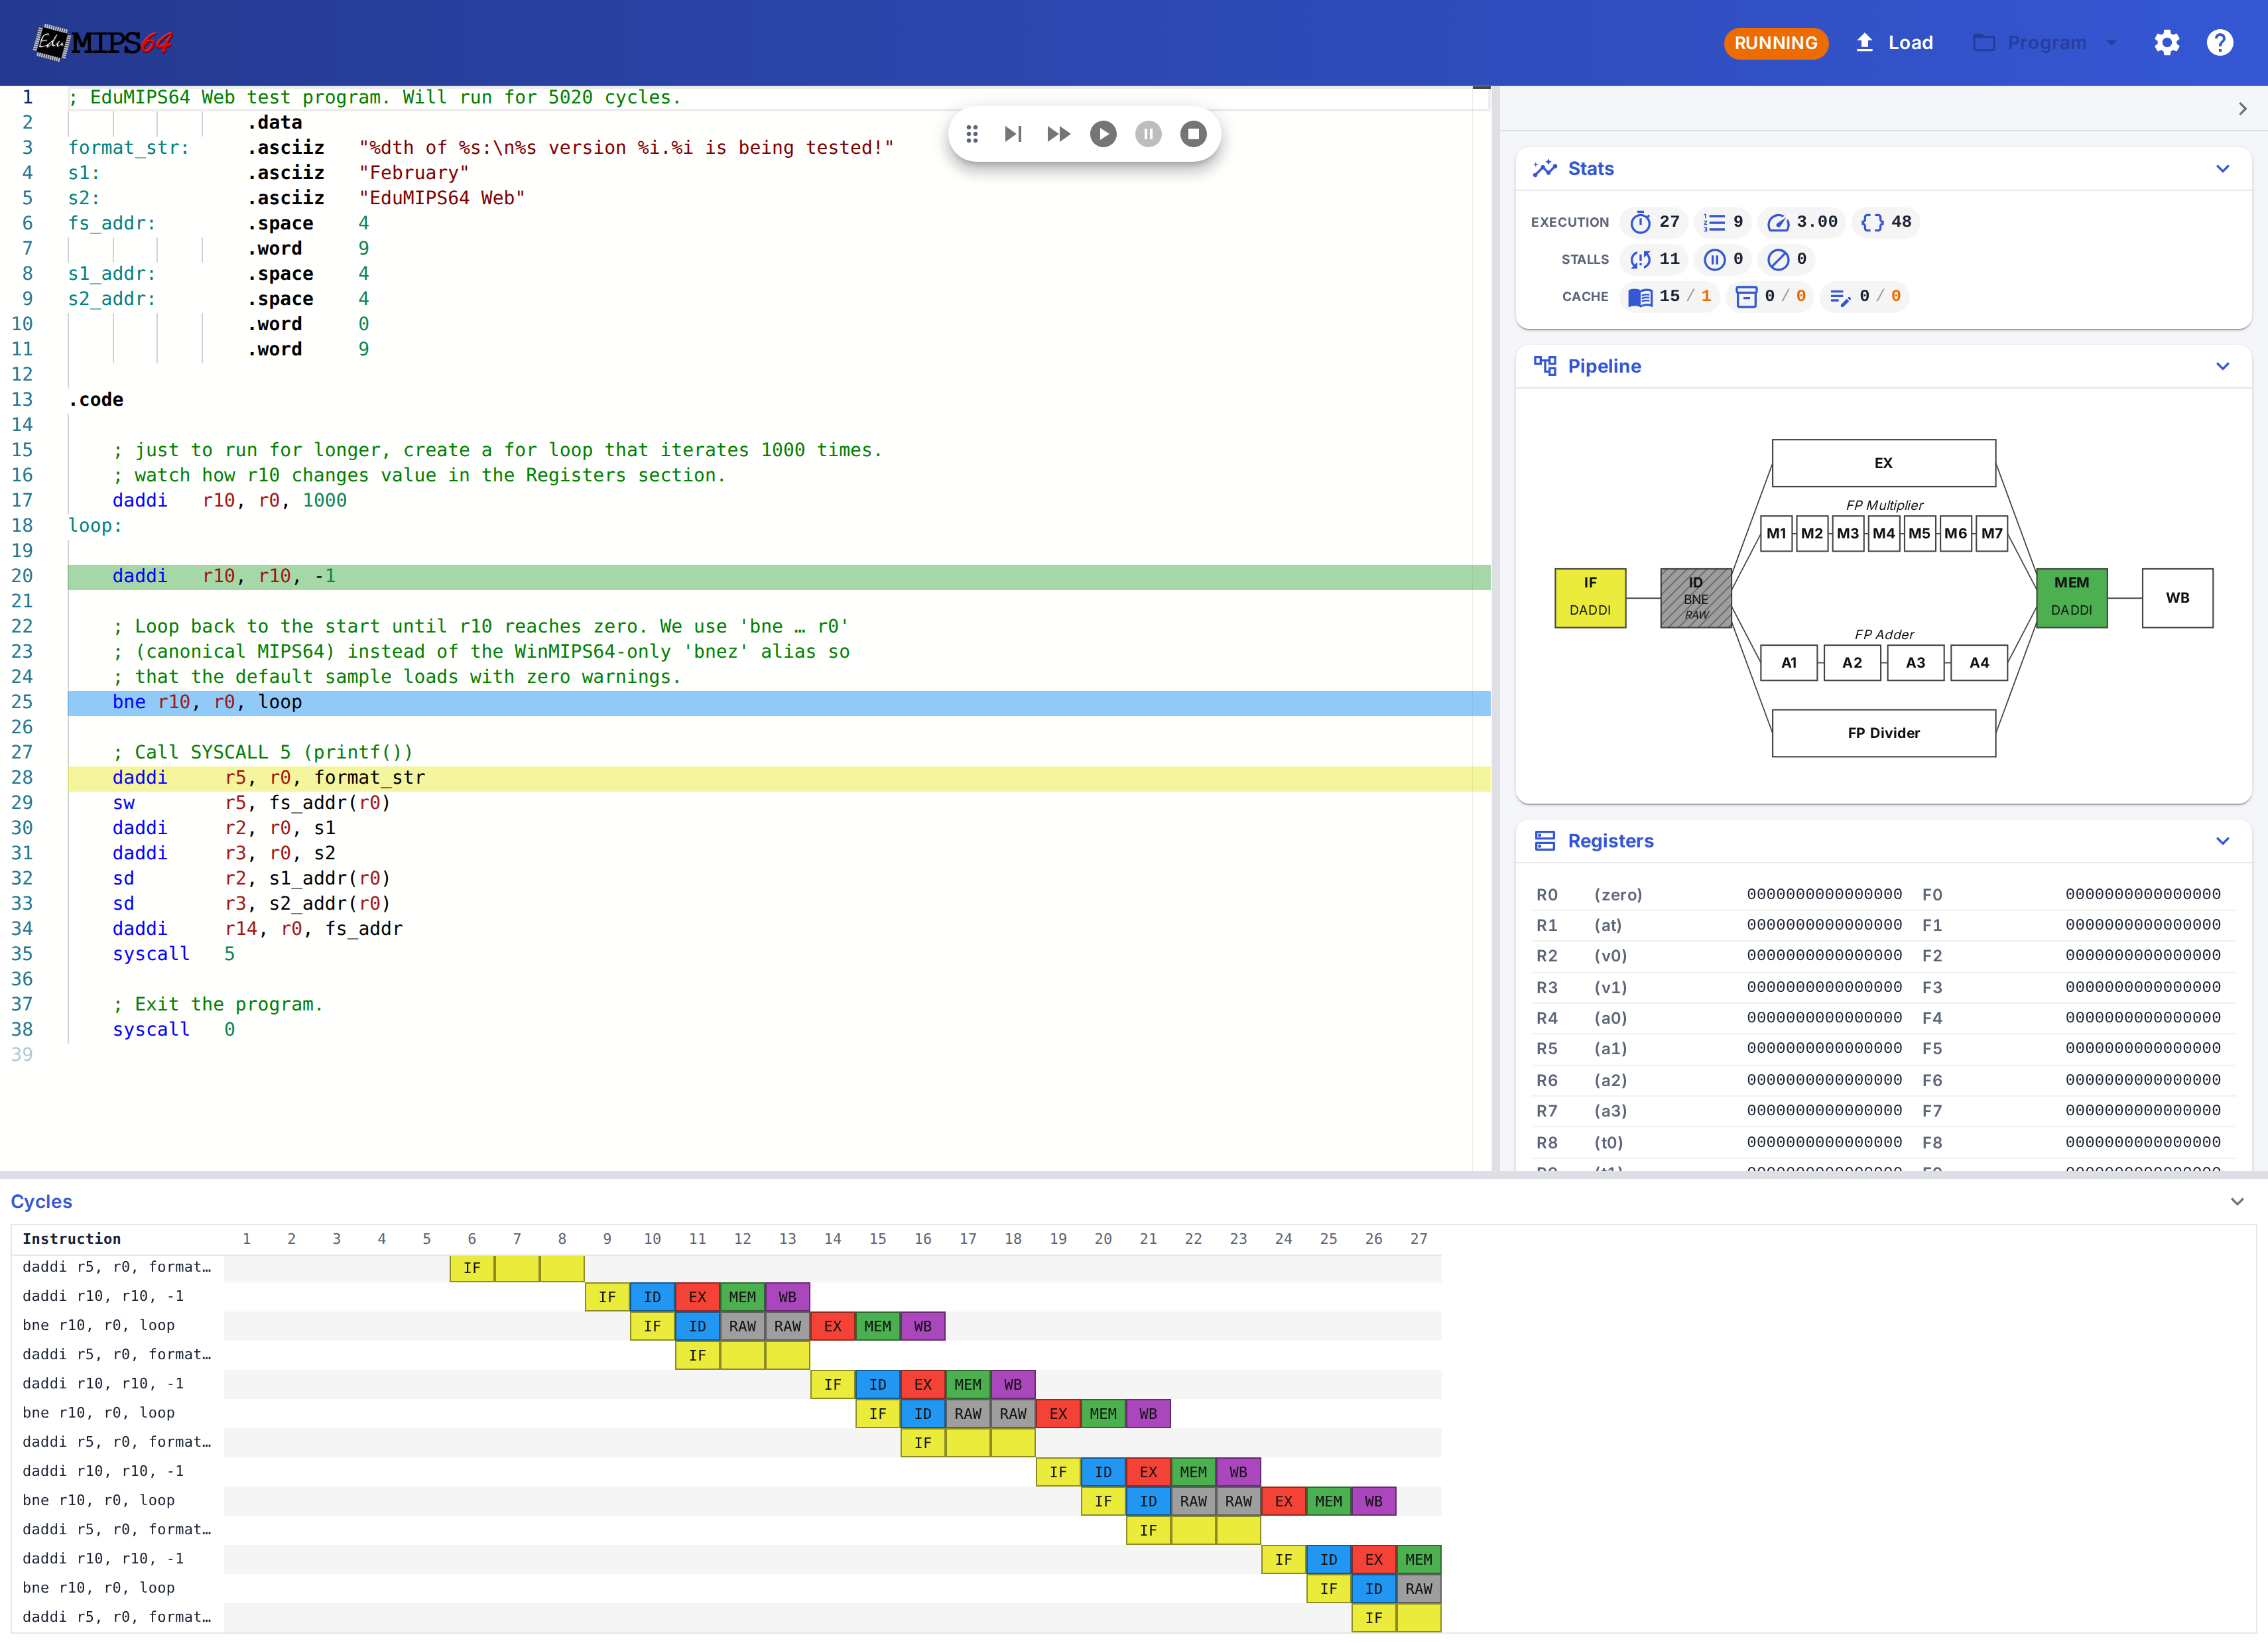Click the Pipeline panel title
This screenshot has height=1643, width=2268.
tap(1604, 366)
